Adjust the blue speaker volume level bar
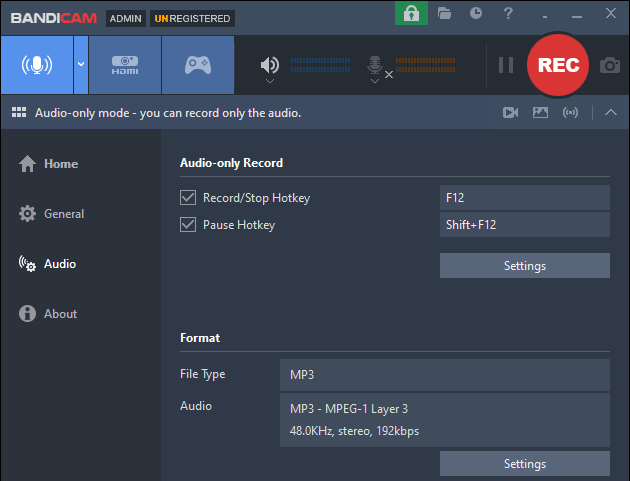Image resolution: width=630 pixels, height=481 pixels. pos(320,65)
